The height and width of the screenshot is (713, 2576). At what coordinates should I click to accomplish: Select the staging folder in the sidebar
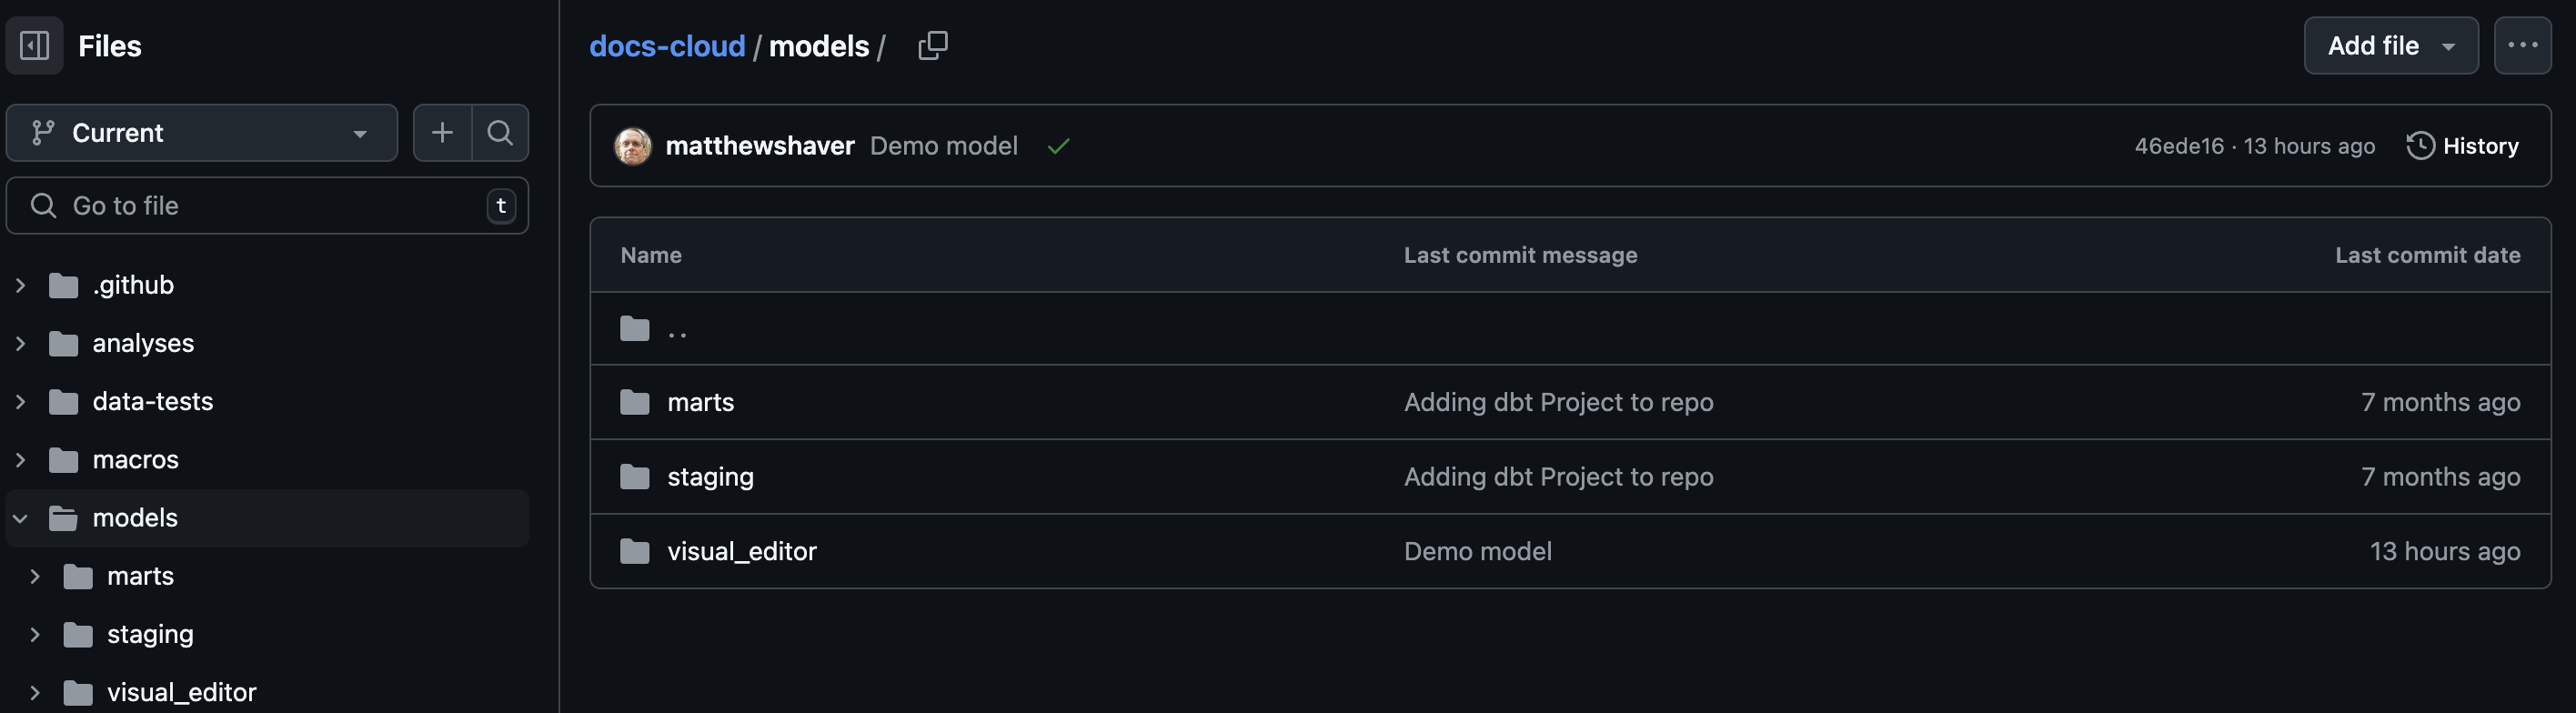tap(150, 633)
